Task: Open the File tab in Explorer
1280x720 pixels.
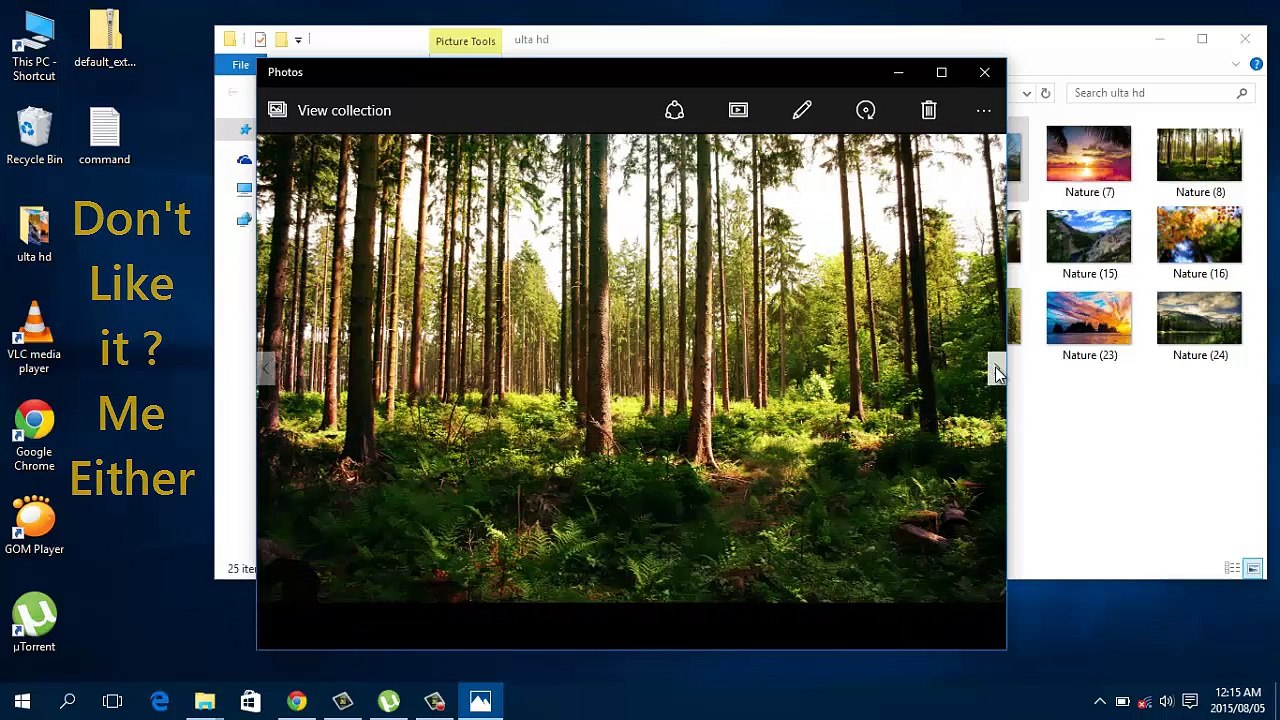Action: click(x=240, y=65)
